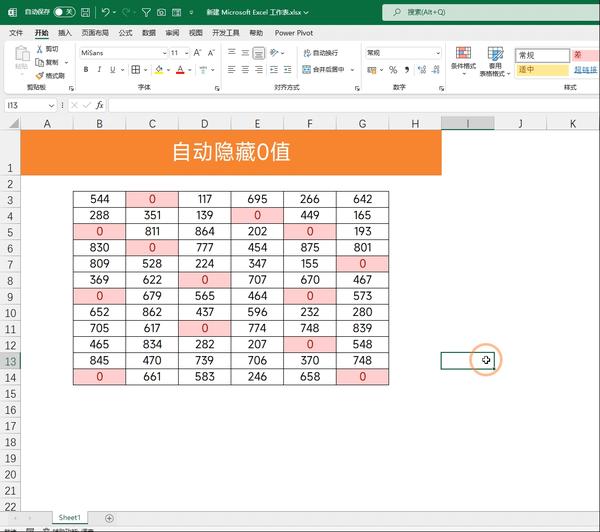The image size is (600, 532).
Task: Select the 常规 (Normal) cell style
Action: [x=542, y=55]
